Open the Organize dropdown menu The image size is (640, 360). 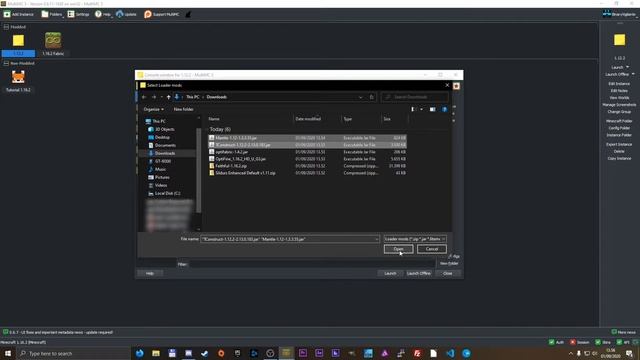[153, 109]
